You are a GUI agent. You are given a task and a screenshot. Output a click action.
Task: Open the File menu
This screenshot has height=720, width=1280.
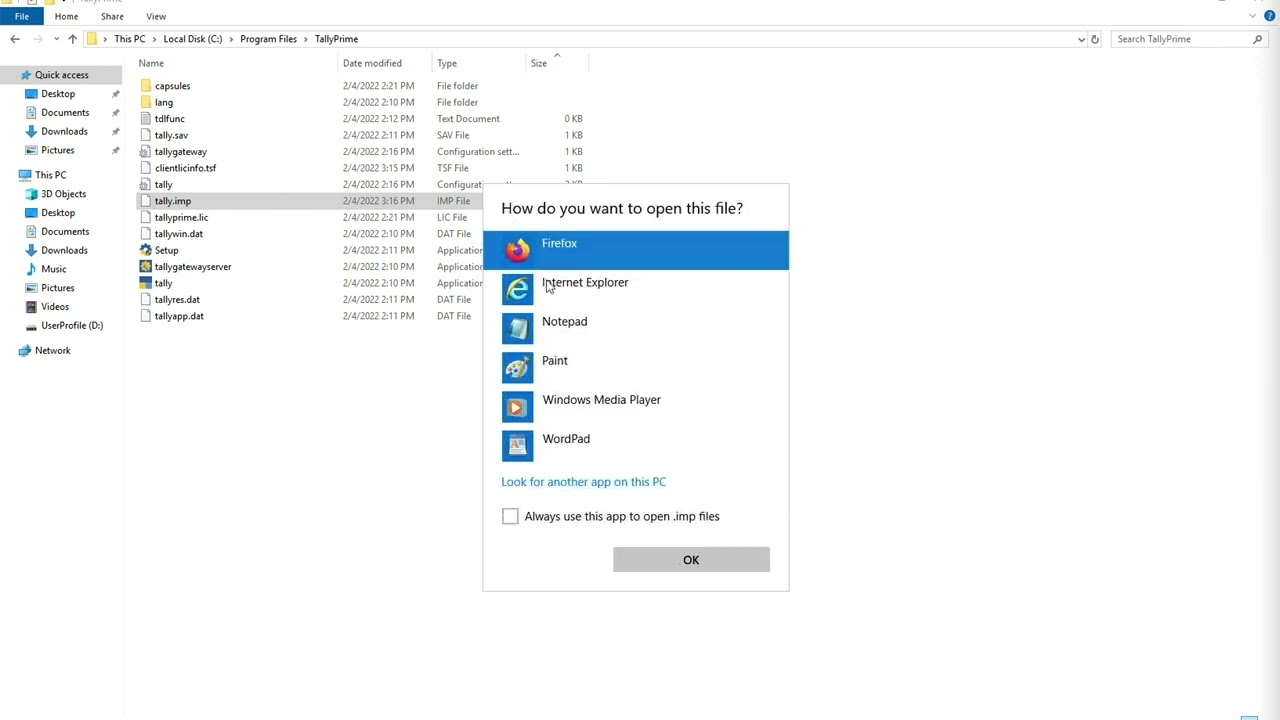[x=21, y=16]
